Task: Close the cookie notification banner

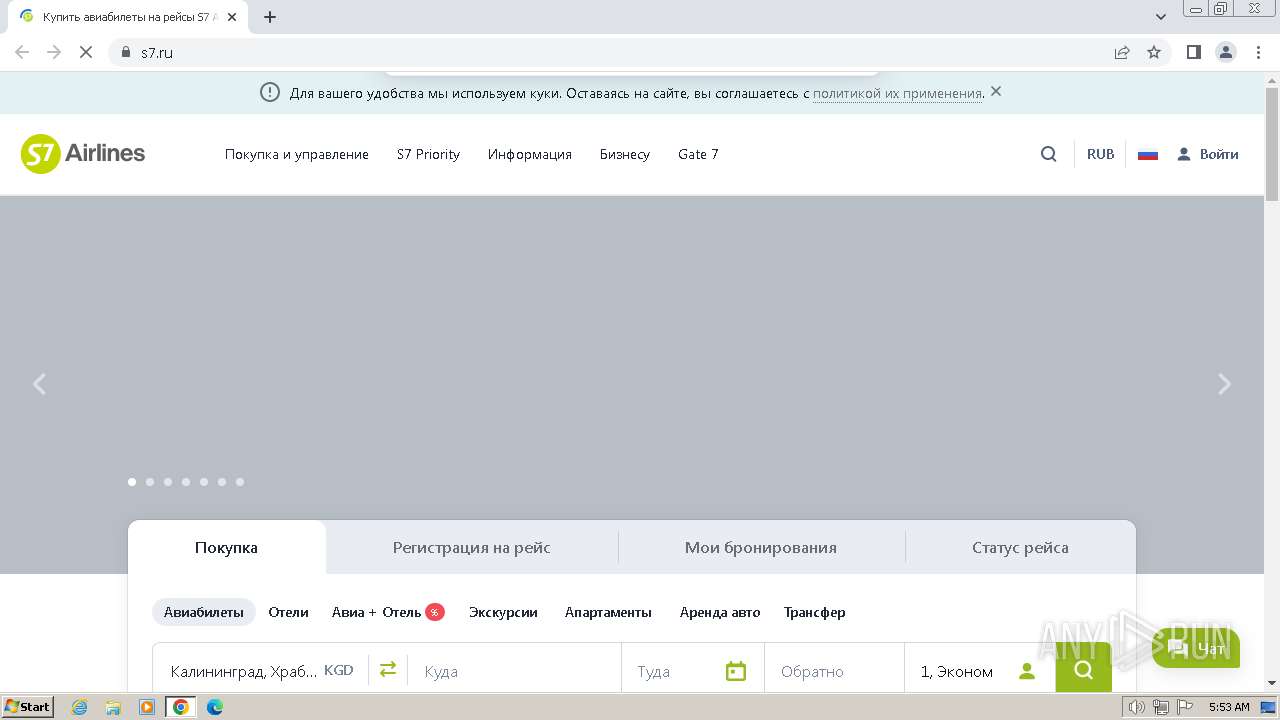Action: pyautogui.click(x=996, y=92)
